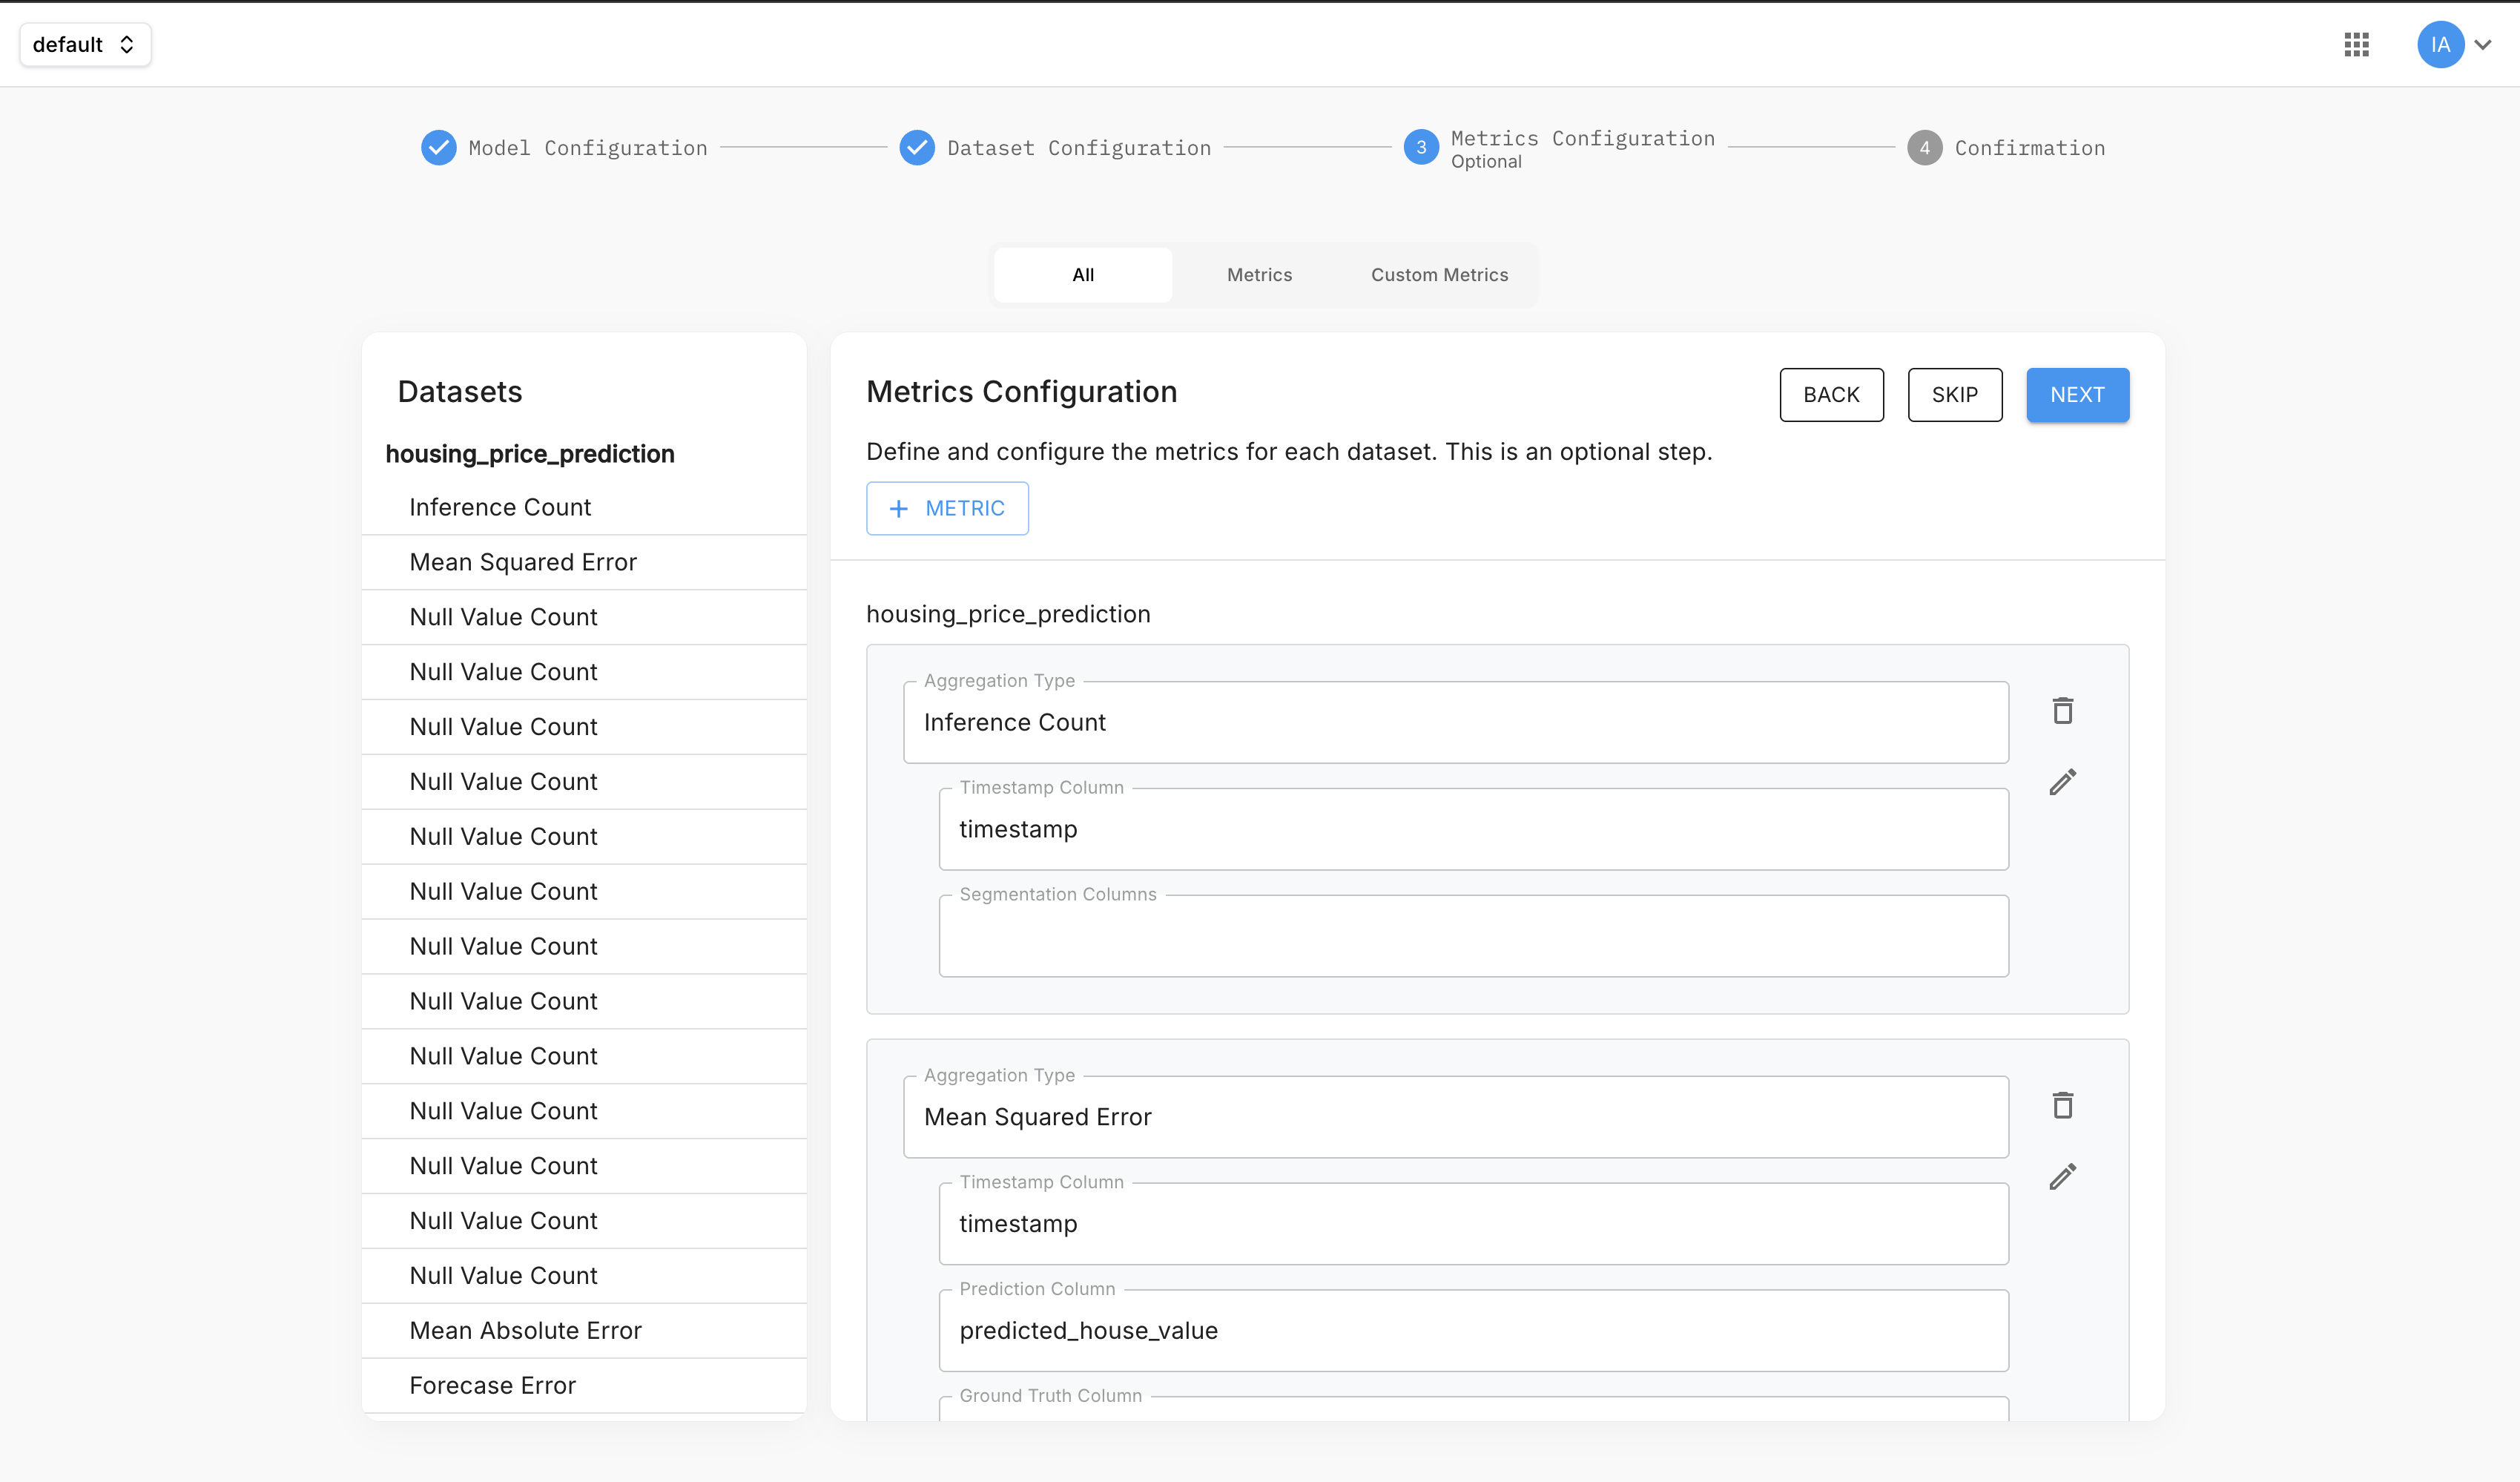Open Mean Squared Error Aggregation Type field

tap(1455, 1117)
